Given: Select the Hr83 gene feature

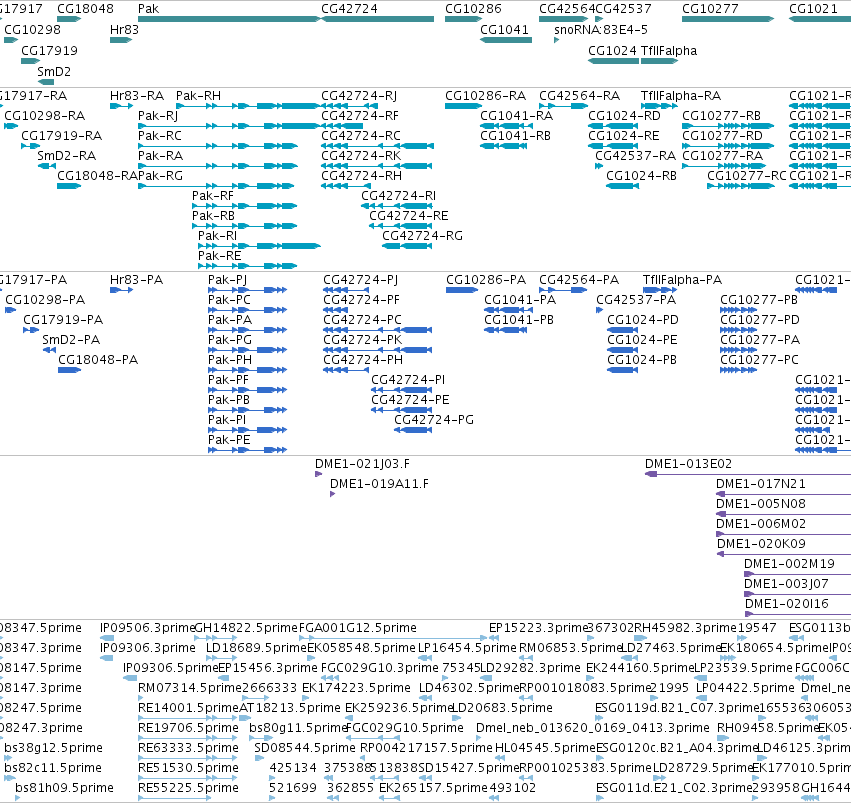Looking at the screenshot, I should point(121,40).
